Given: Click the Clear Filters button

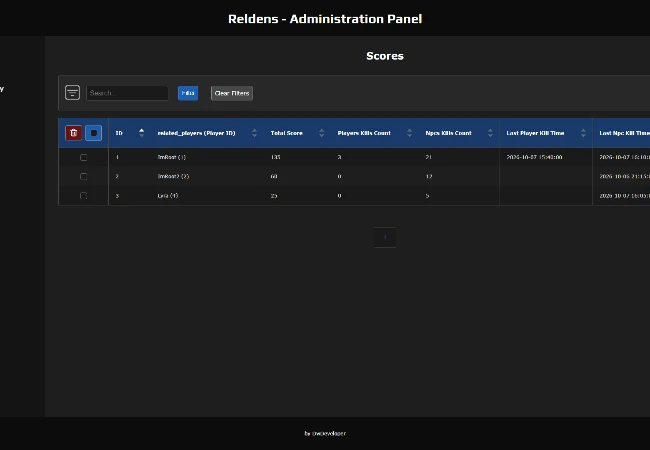Looking at the screenshot, I should click(232, 93).
